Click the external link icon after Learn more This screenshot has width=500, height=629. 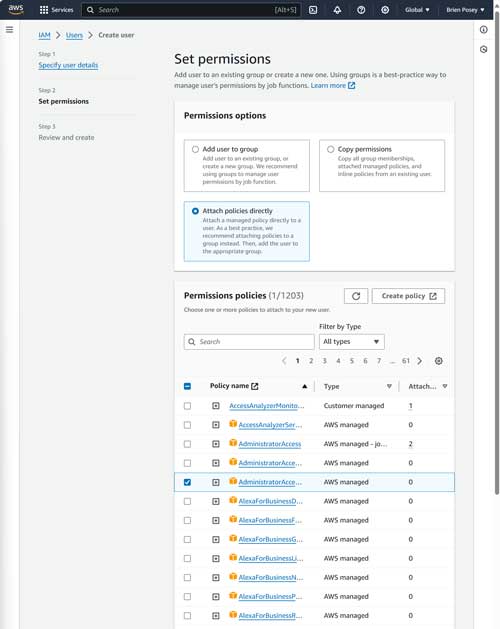click(352, 85)
